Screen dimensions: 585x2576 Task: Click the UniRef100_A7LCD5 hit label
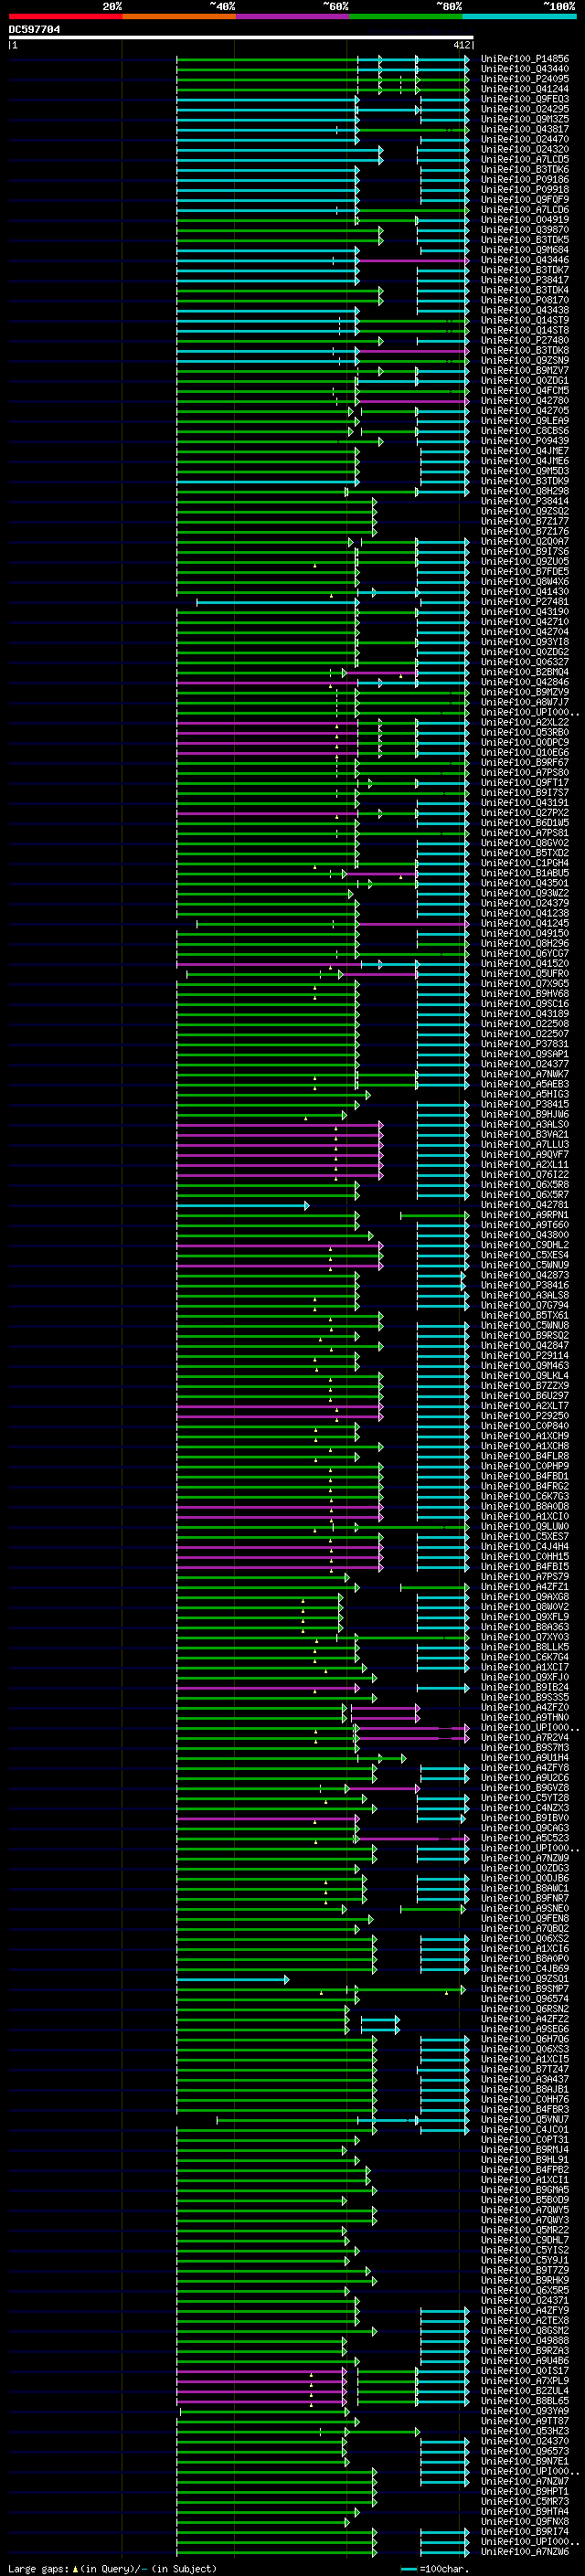(525, 159)
